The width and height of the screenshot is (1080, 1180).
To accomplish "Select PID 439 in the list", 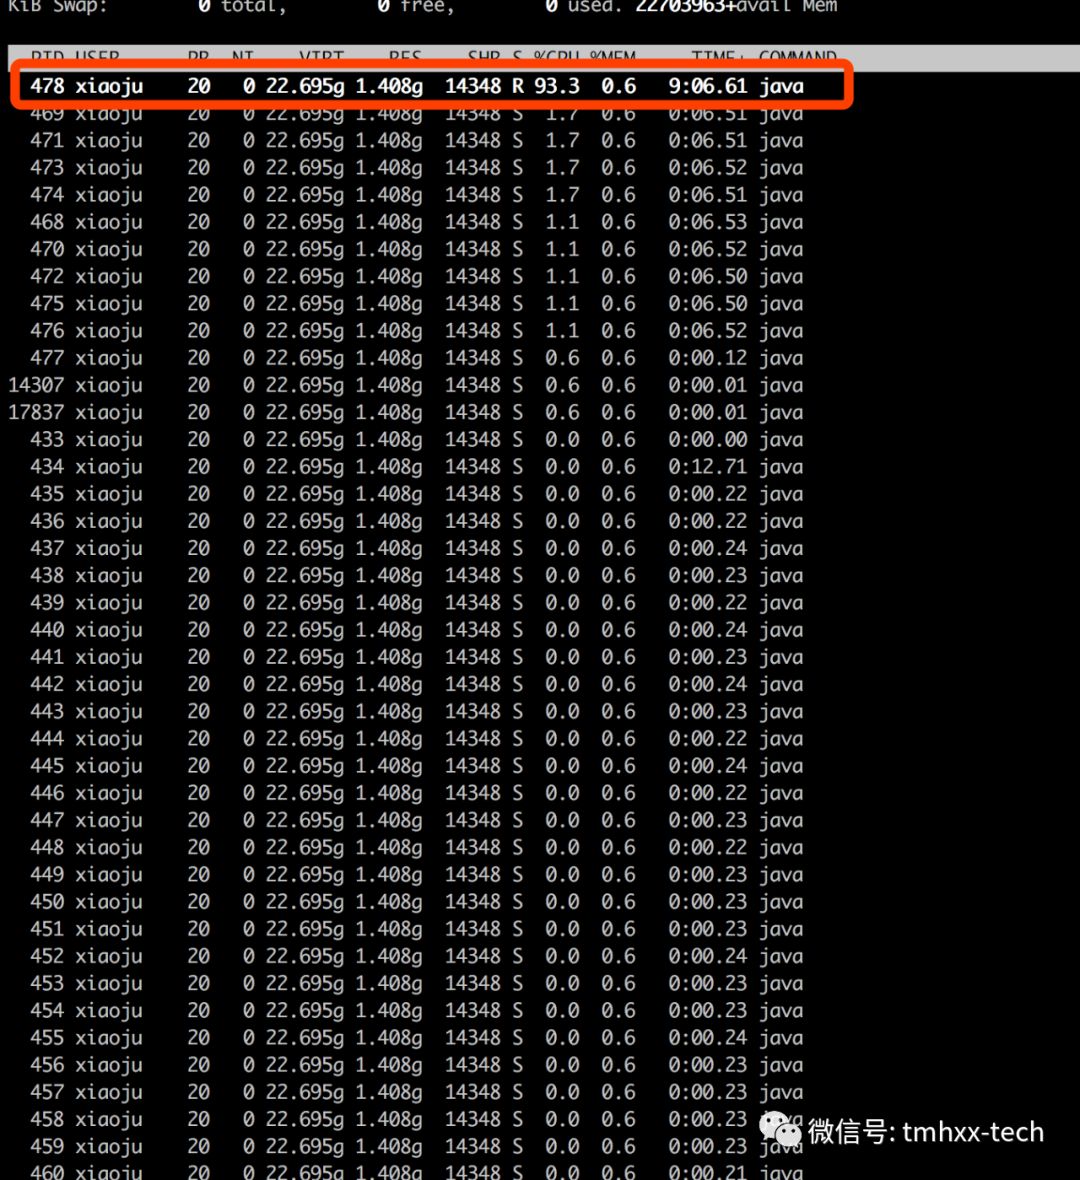I will (x=47, y=603).
